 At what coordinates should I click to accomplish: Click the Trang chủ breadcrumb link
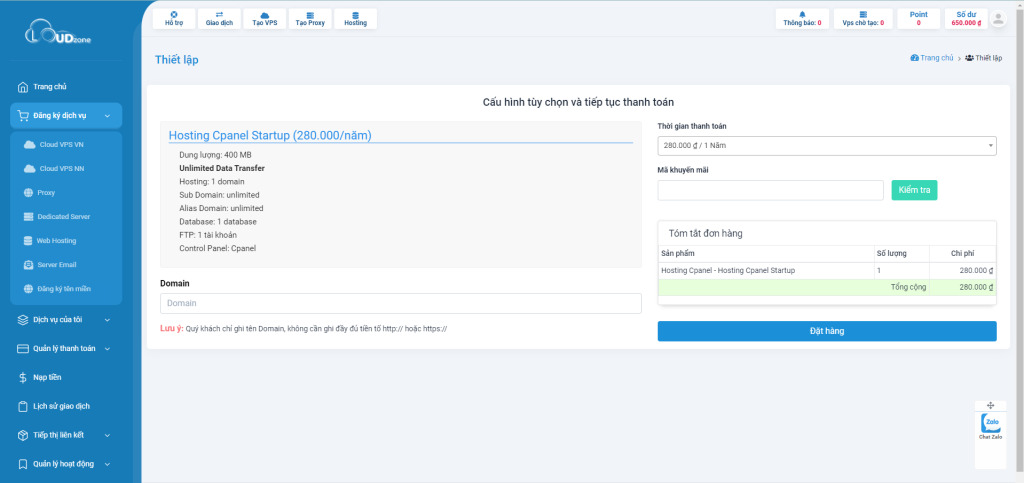pyautogui.click(x=932, y=58)
